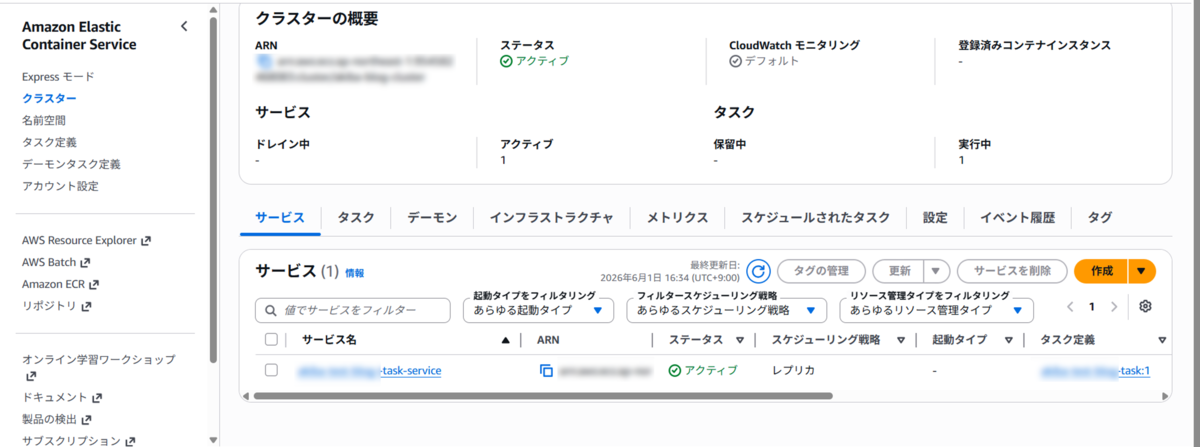Viewport: 1200px width, 447px height.
Task: Click the 更新 button
Action: coord(899,271)
